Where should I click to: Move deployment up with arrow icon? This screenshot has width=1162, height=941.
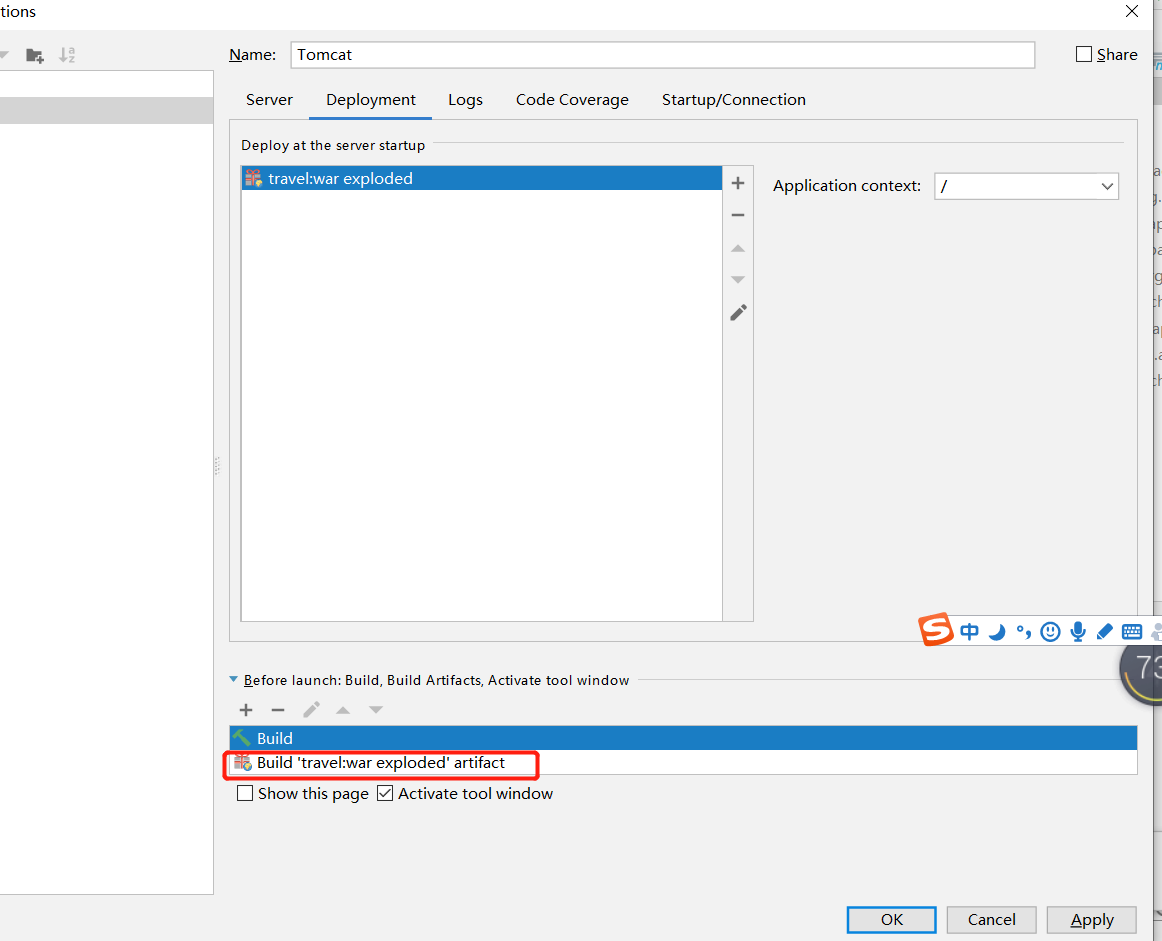pyautogui.click(x=737, y=248)
